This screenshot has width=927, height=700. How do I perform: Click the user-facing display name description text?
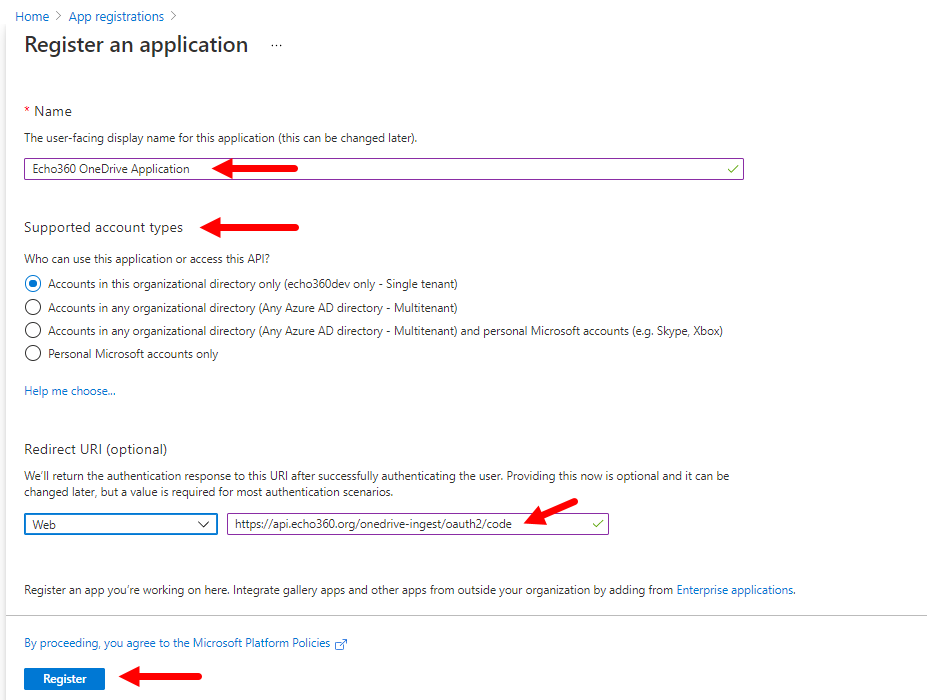(221, 138)
